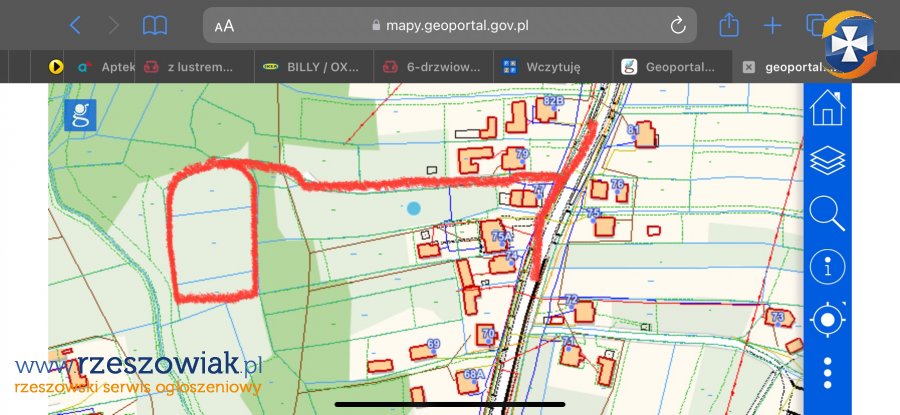This screenshot has height=415, width=900.
Task: Close the active geoportal tab
Action: 747,67
